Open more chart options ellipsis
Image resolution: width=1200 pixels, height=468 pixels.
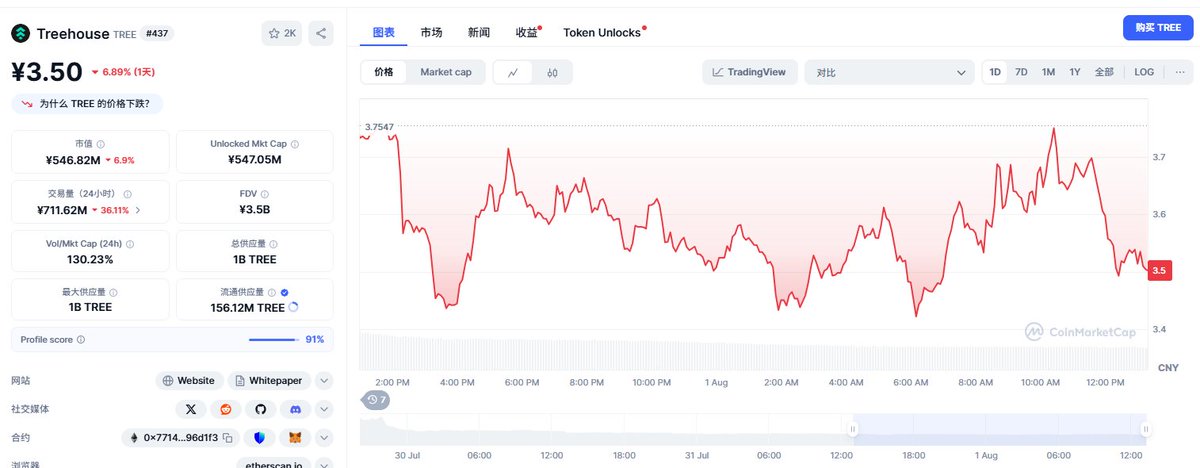(x=1180, y=72)
